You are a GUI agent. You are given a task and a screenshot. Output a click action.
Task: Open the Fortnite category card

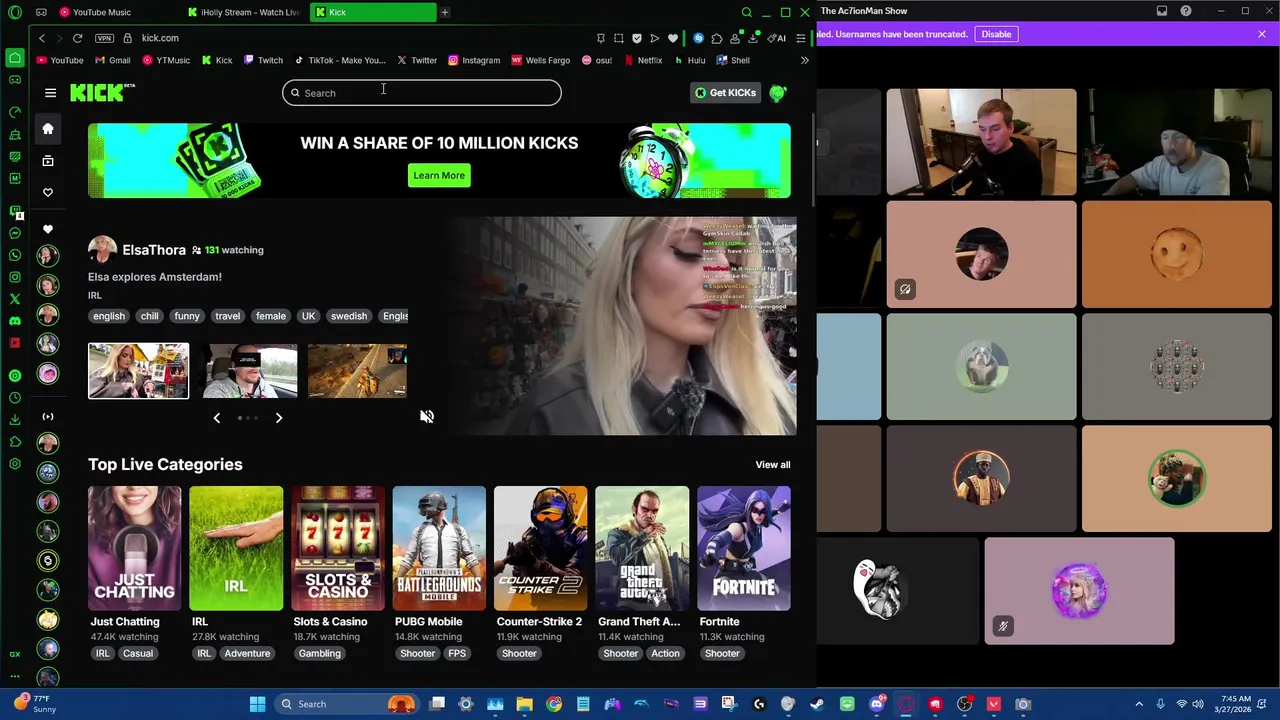(744, 548)
